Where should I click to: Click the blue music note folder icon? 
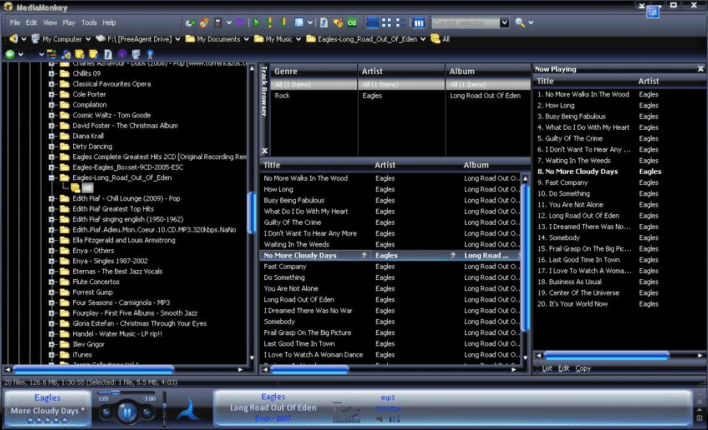coord(66,54)
